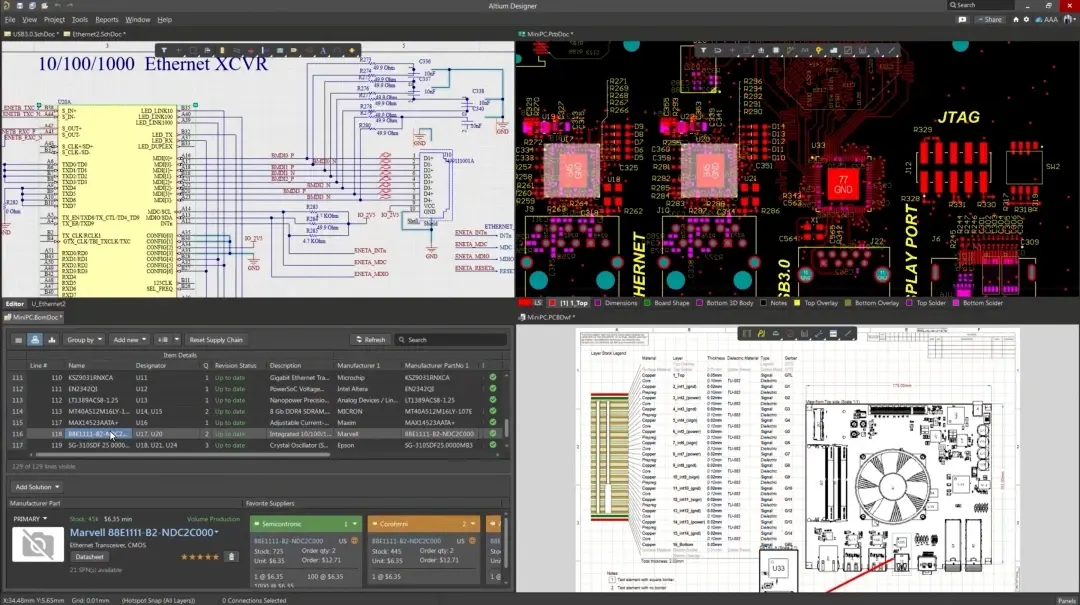
Task: Select the supply chain view icon in BOM toolbar
Action: 35,340
